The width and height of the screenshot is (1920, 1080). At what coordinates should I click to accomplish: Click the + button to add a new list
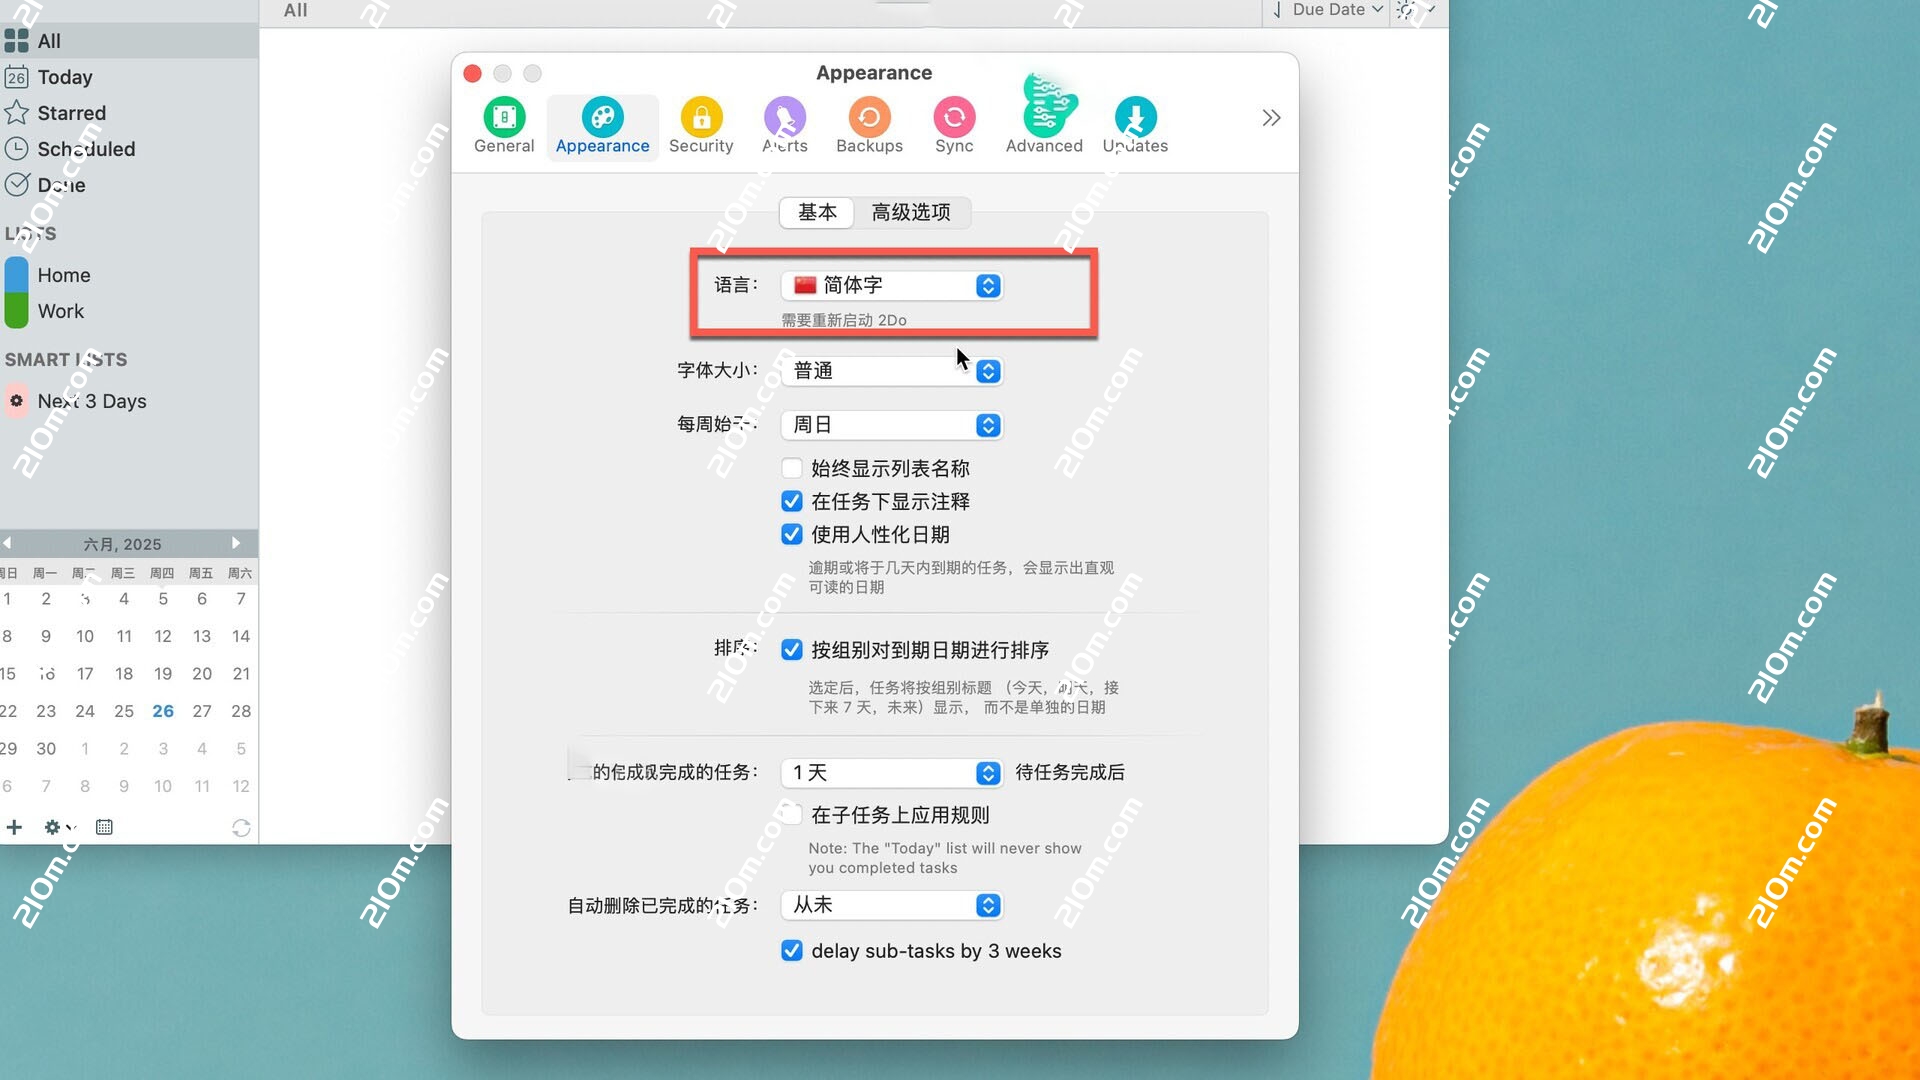(14, 827)
